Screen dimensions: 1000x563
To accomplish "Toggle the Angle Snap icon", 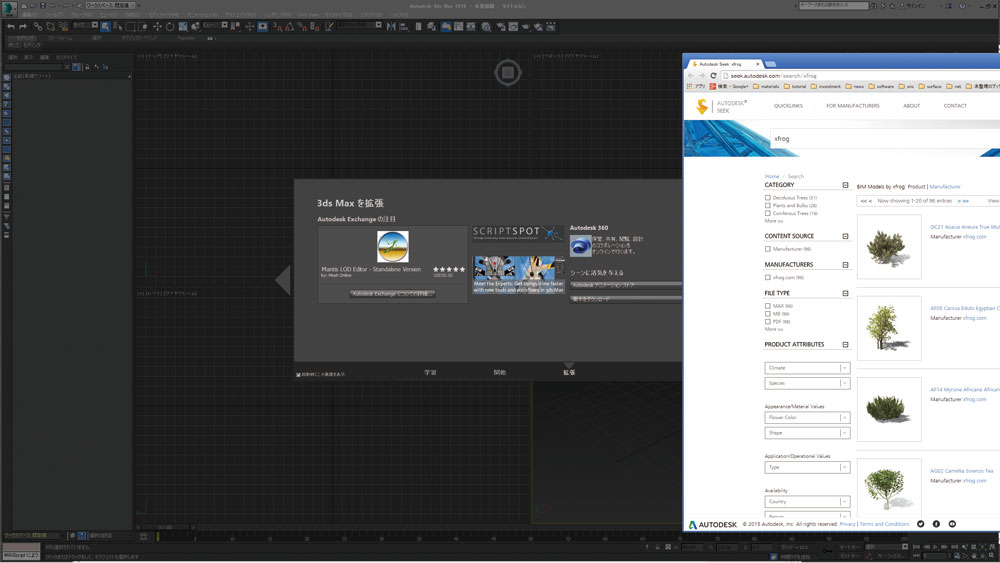I will tap(290, 27).
